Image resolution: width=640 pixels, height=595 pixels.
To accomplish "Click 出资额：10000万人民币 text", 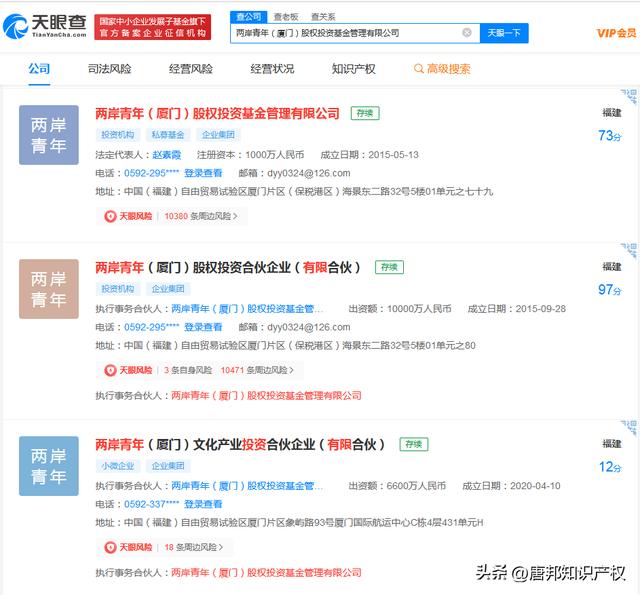I will click(400, 309).
